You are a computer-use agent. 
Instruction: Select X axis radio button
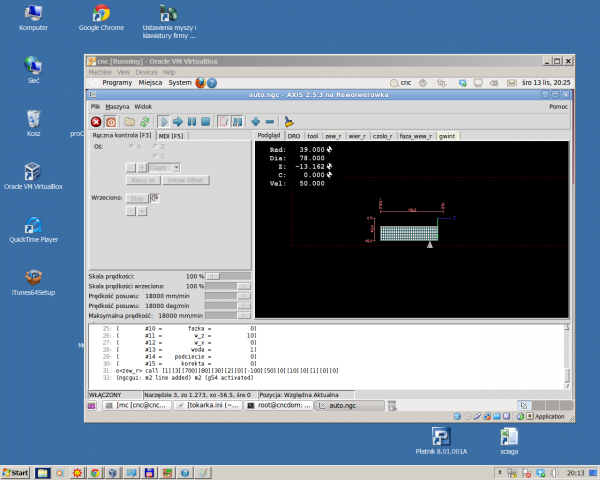point(131,146)
